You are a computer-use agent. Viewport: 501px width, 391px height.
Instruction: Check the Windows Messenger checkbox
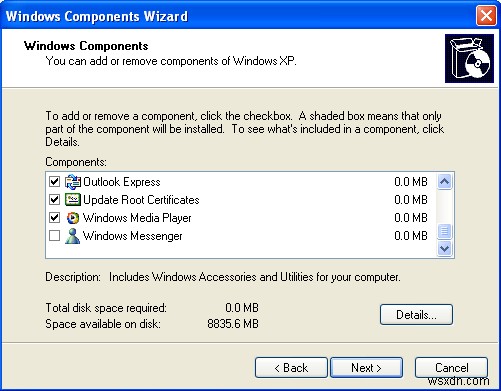tap(54, 236)
